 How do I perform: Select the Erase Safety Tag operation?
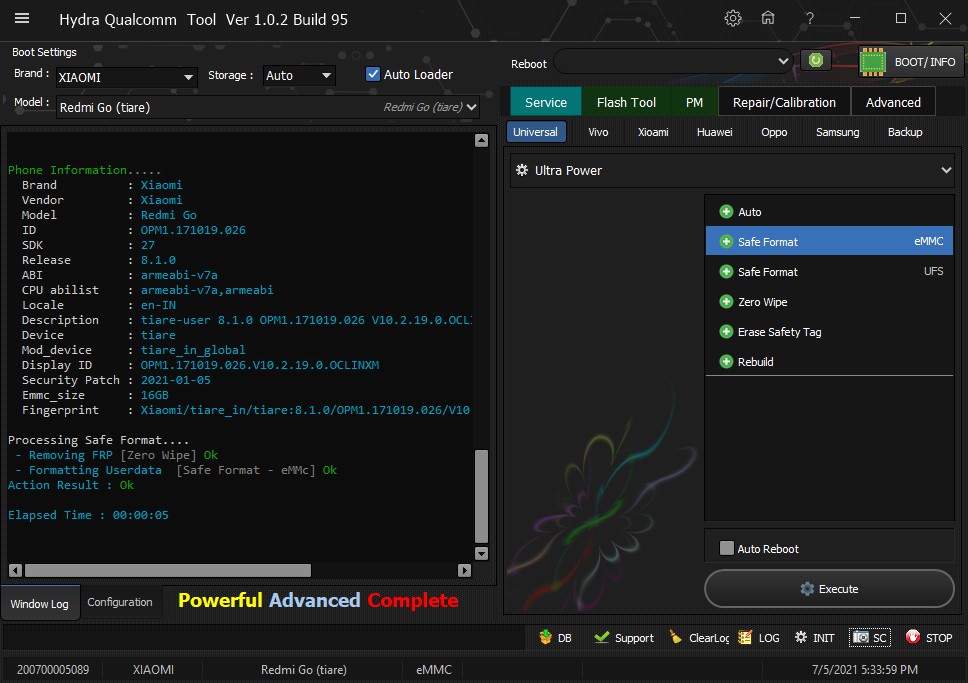830,332
